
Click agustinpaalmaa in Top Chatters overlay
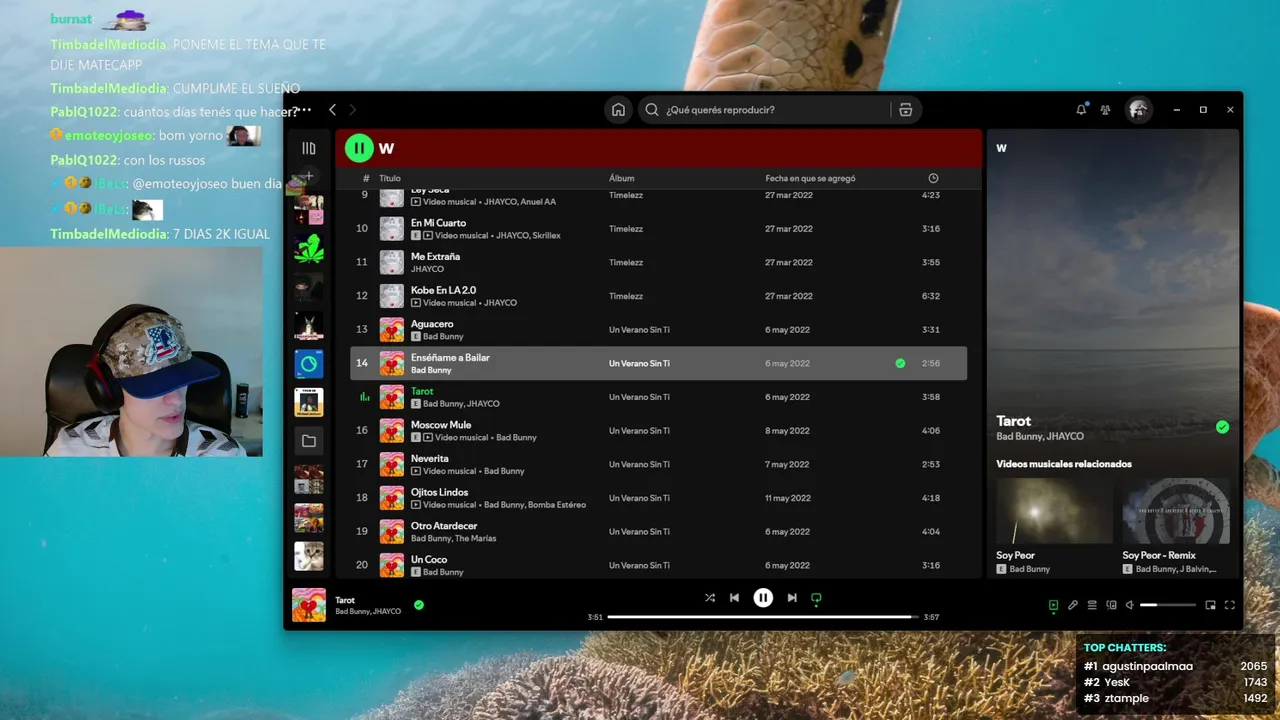tap(1147, 666)
